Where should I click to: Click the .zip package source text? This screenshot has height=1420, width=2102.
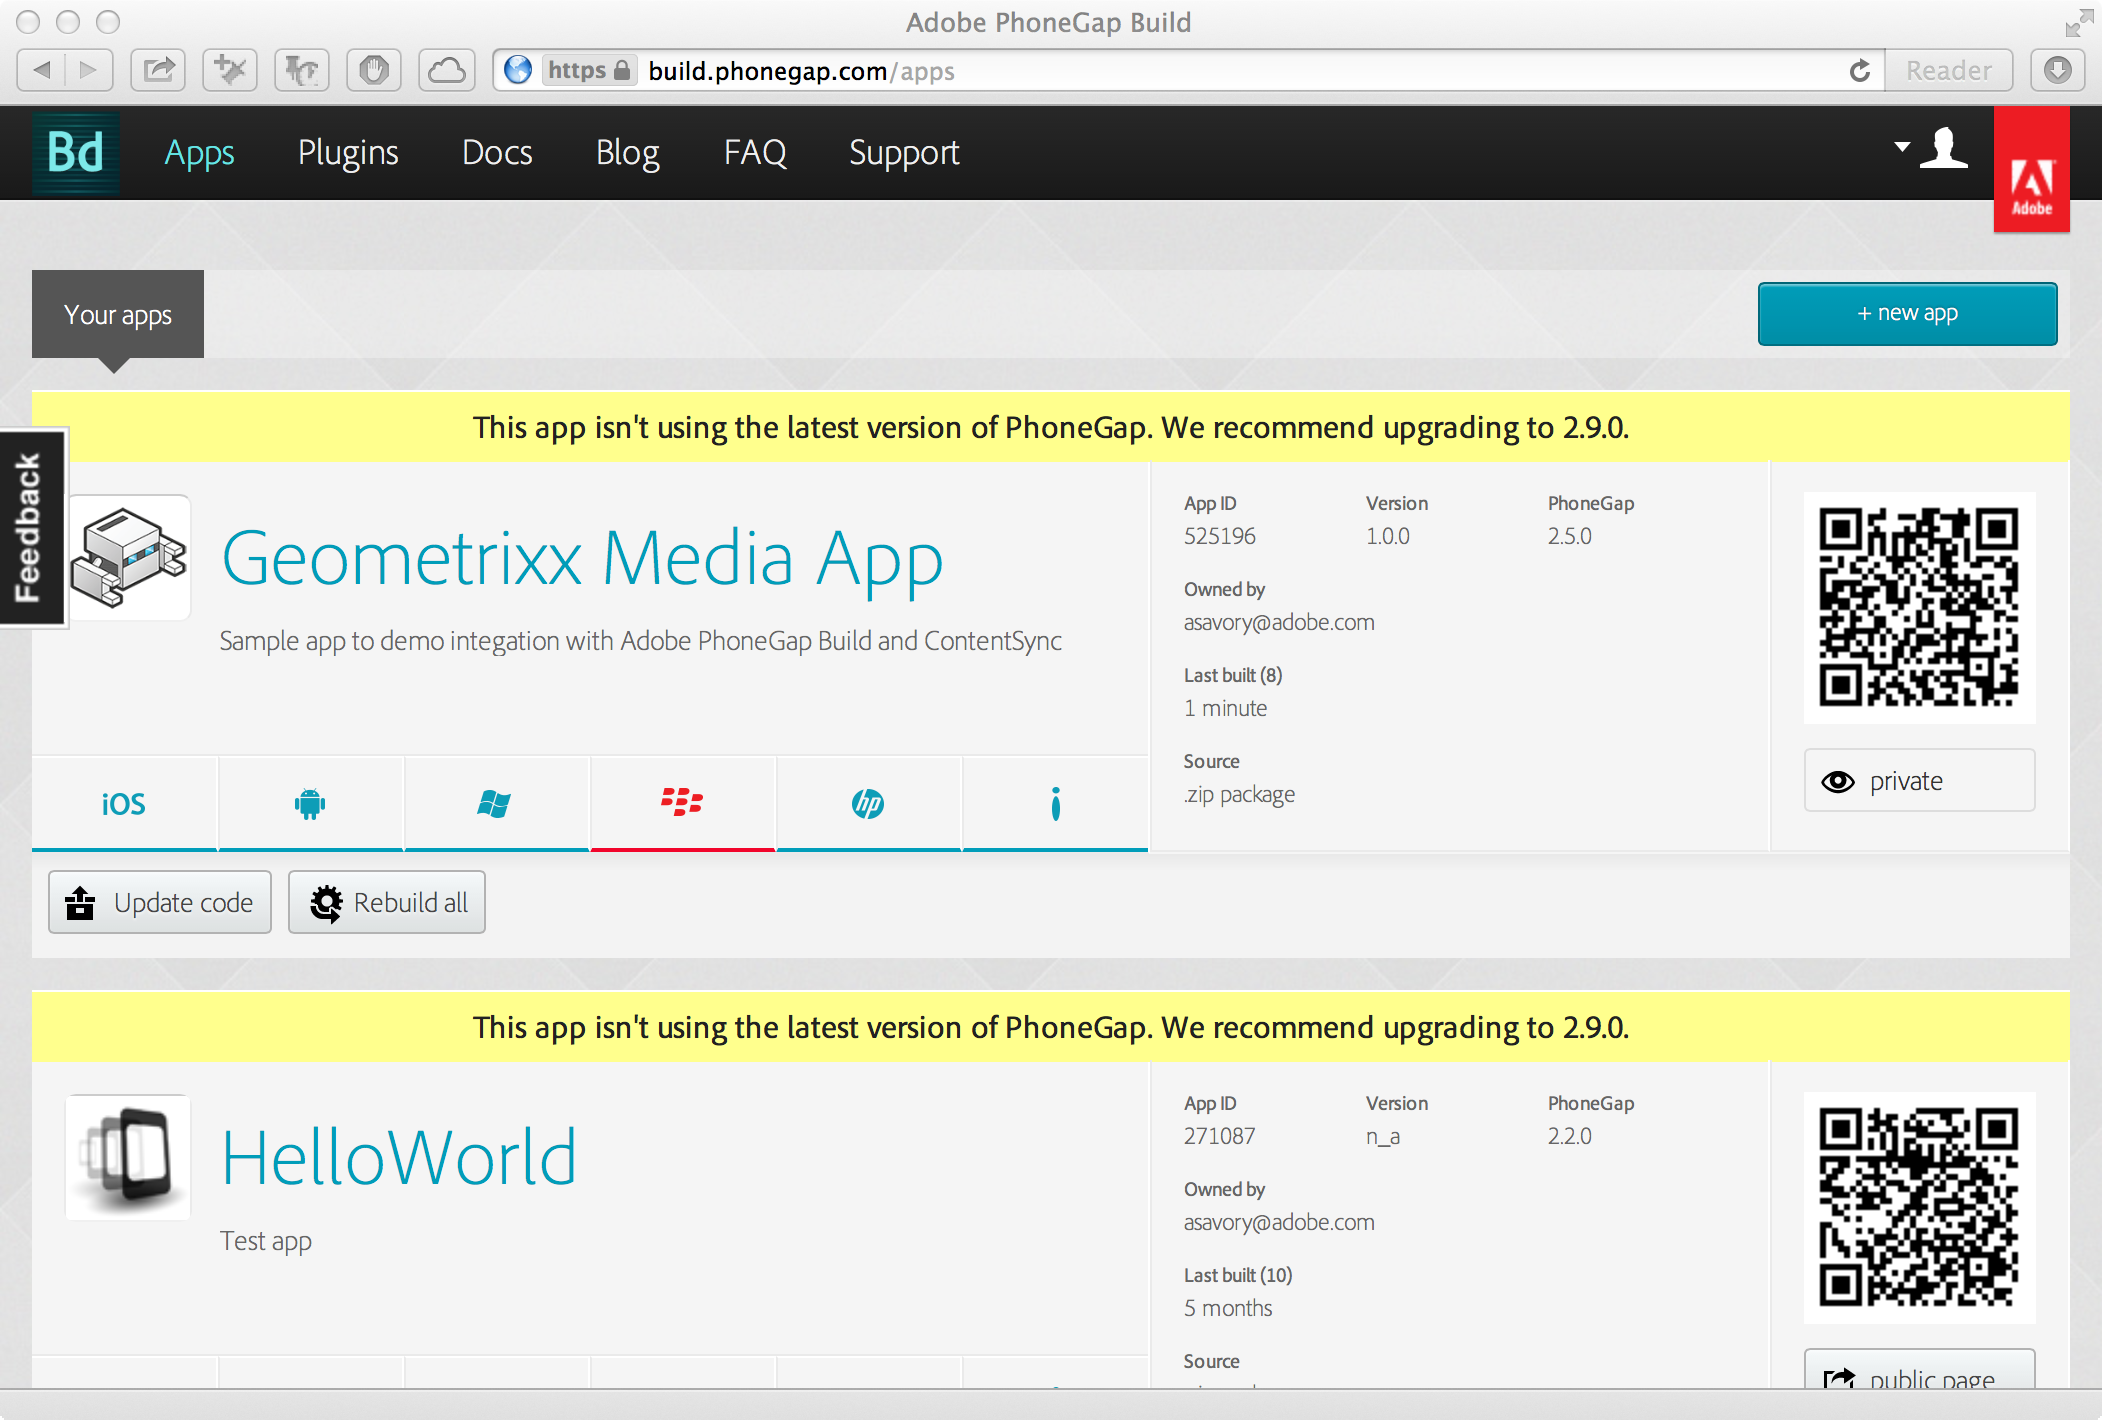1239,794
